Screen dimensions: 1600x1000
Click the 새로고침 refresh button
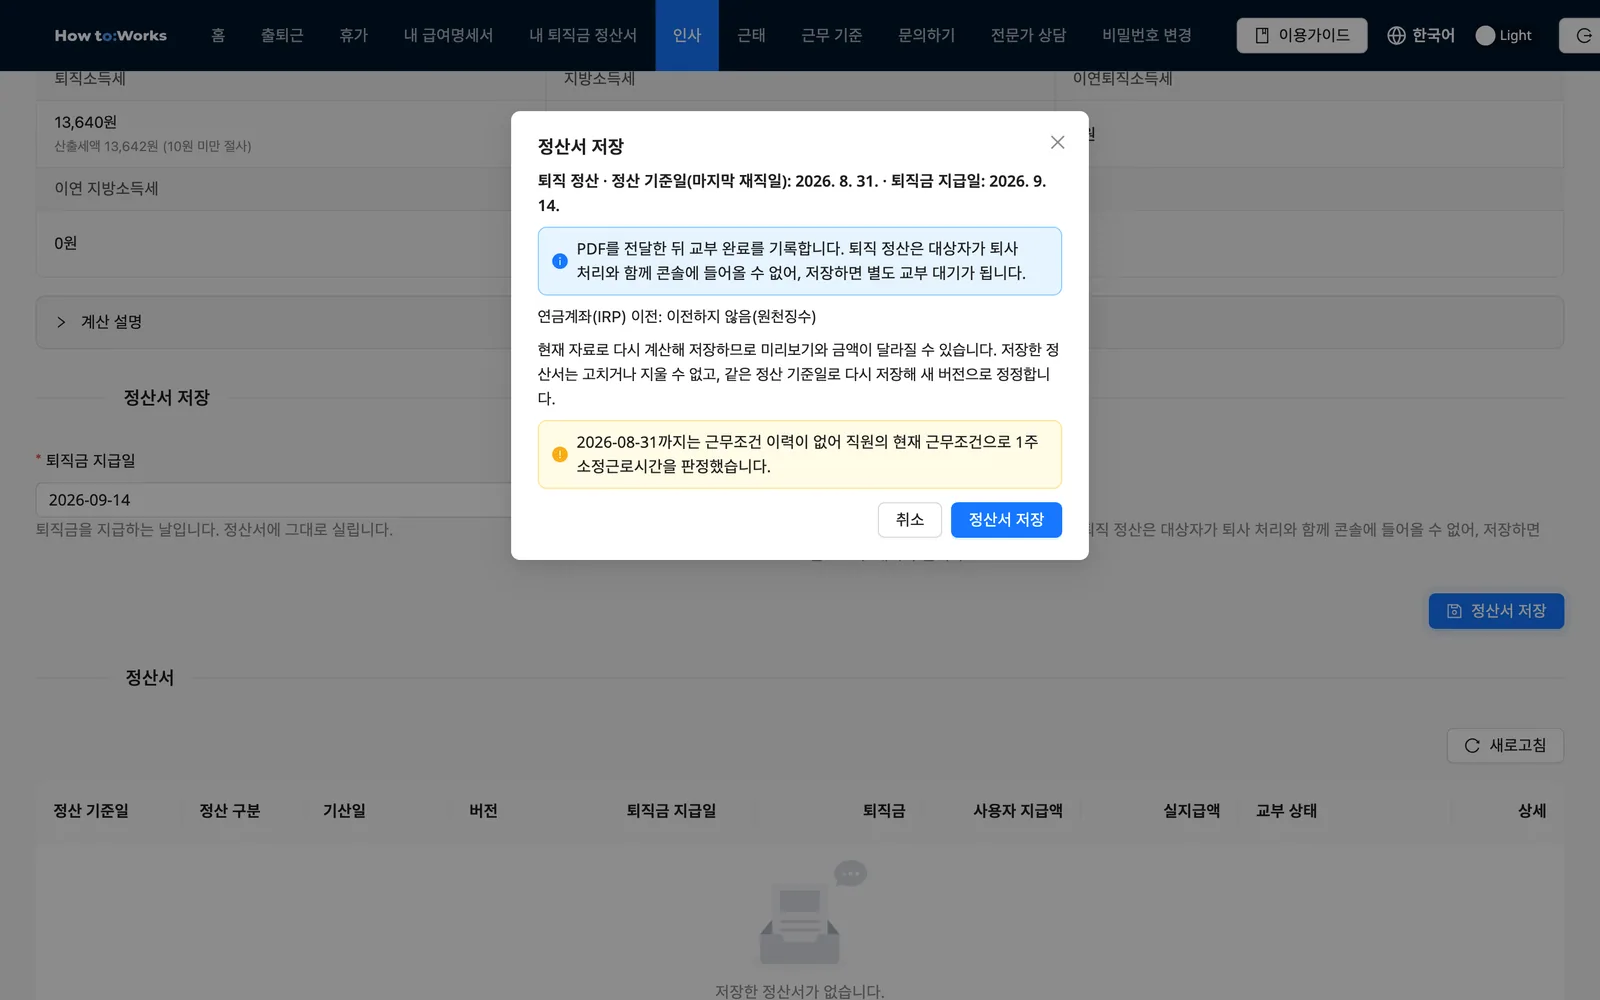click(x=1505, y=746)
